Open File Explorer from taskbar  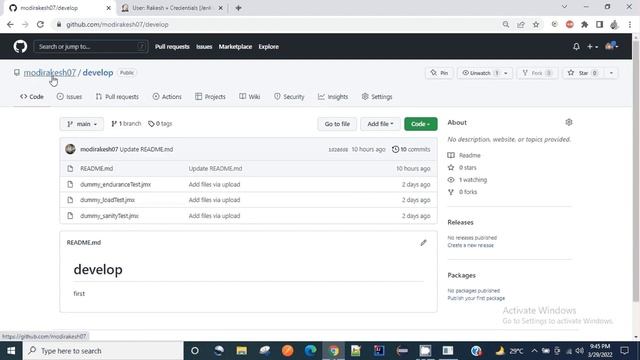[242, 351]
